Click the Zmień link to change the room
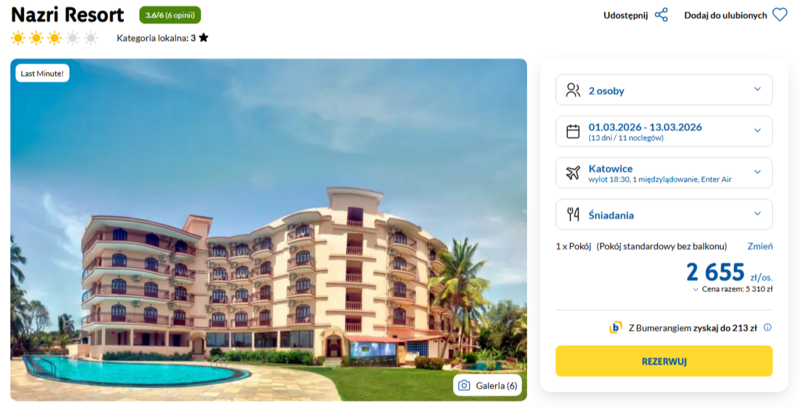Screen dimensions: 800x408 tap(760, 246)
